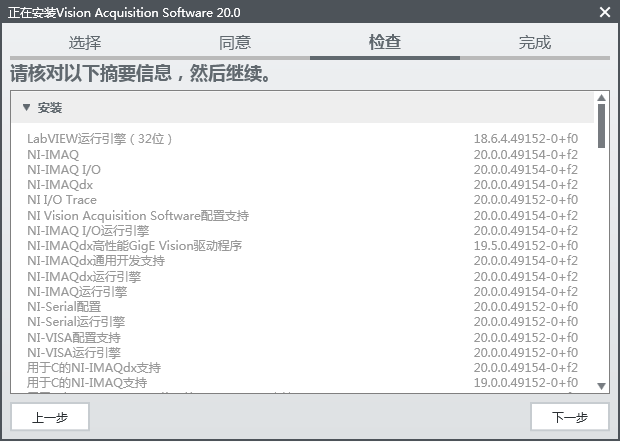
Task: Select the NI-IMAQdx通用开发支持 row
Action: click(x=302, y=261)
